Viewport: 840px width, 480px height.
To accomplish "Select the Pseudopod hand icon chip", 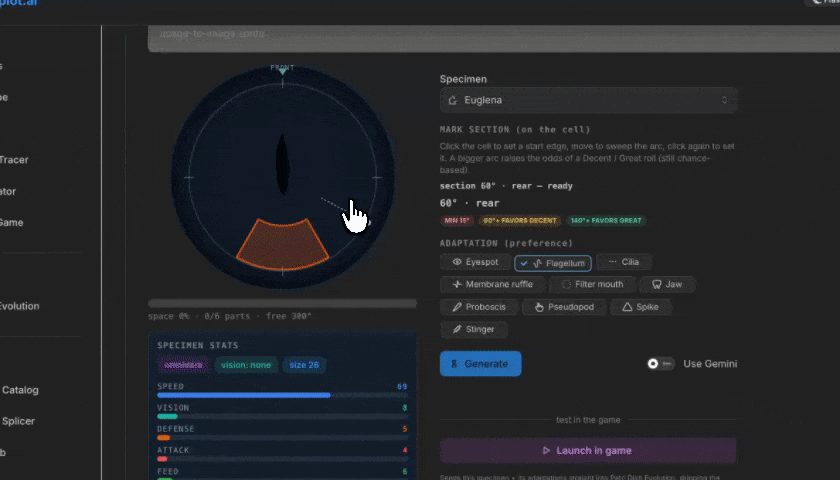I will coord(564,307).
